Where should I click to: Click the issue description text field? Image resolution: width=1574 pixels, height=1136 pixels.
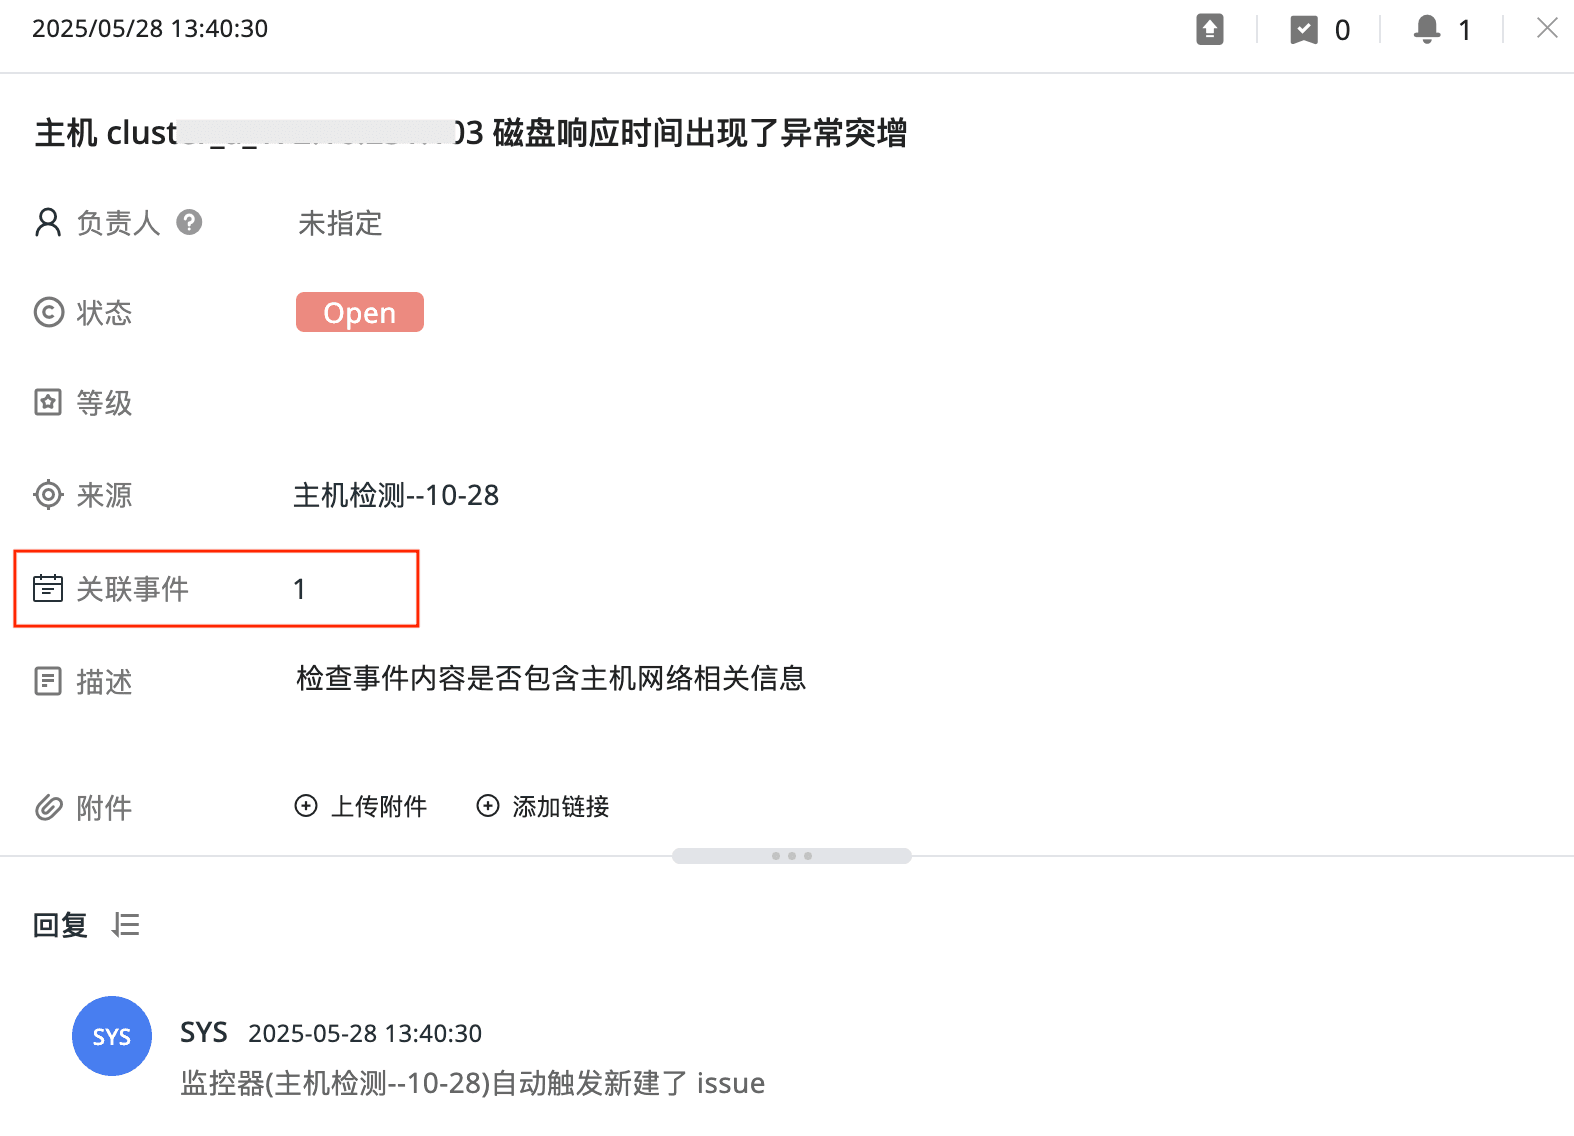[551, 679]
